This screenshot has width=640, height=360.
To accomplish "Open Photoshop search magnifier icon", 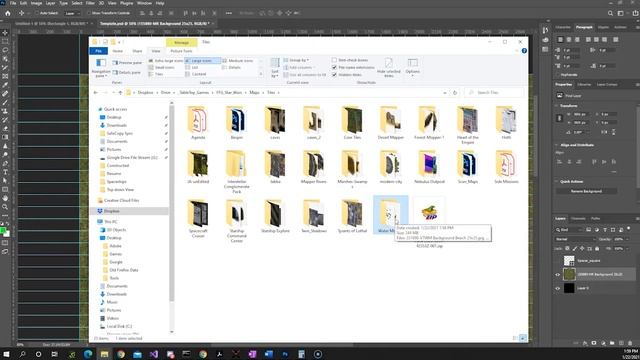I will click(610, 13).
